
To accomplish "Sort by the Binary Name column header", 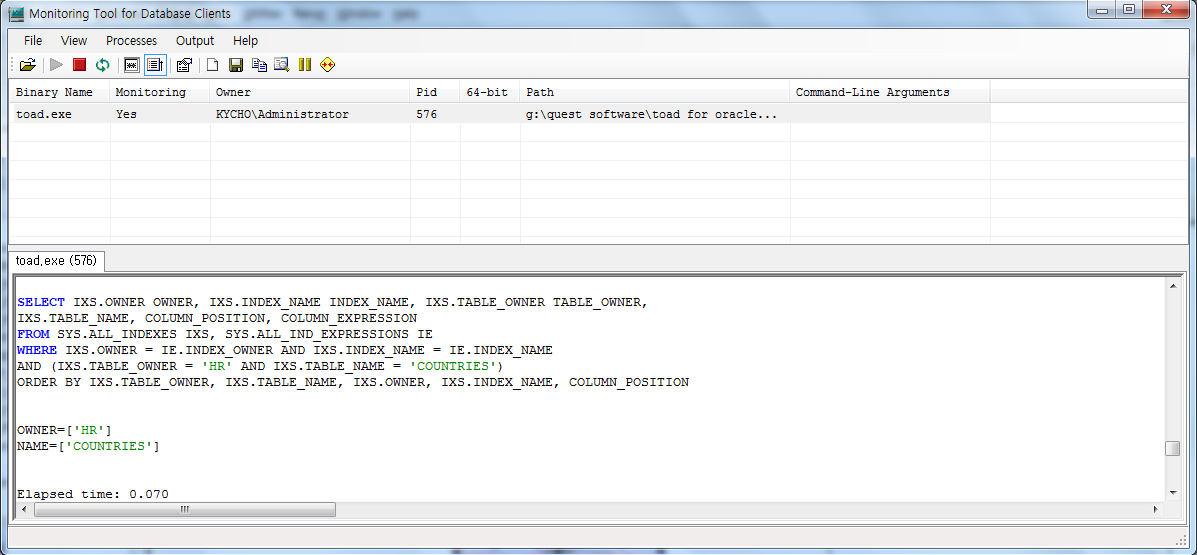I will click(x=55, y=92).
